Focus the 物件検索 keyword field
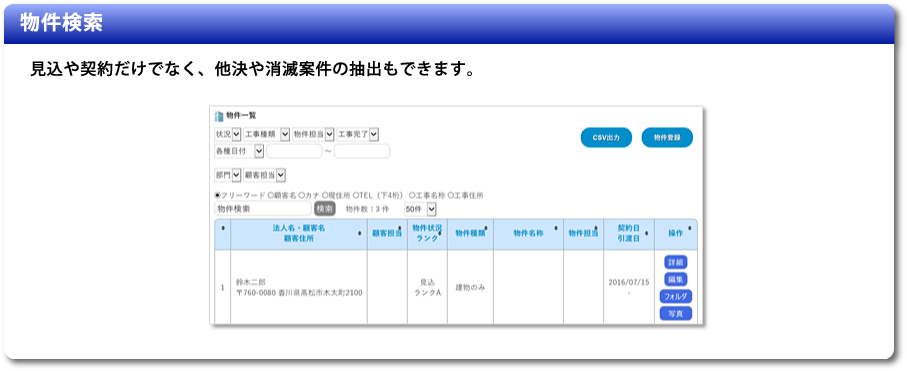Screen dimensions: 907x371 click(x=263, y=209)
